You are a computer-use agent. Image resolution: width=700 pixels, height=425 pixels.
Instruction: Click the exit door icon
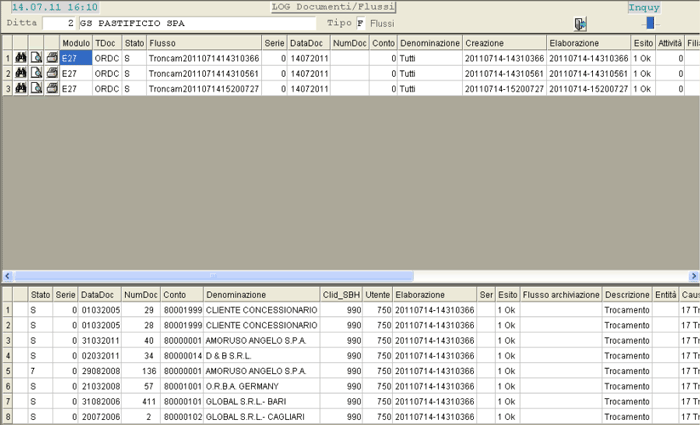(x=580, y=23)
